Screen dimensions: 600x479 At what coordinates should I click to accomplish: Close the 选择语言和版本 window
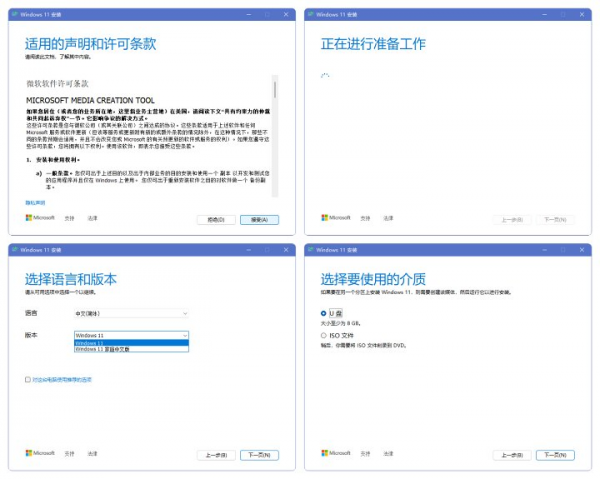[x=286, y=249]
